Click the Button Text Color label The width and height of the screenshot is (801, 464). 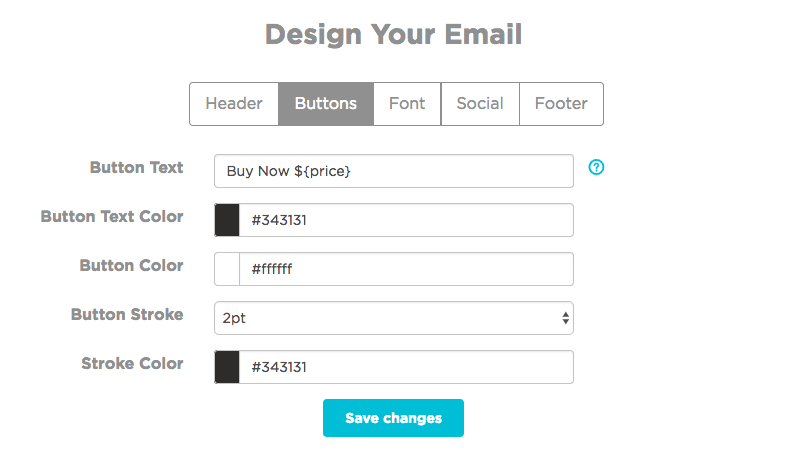(x=112, y=217)
